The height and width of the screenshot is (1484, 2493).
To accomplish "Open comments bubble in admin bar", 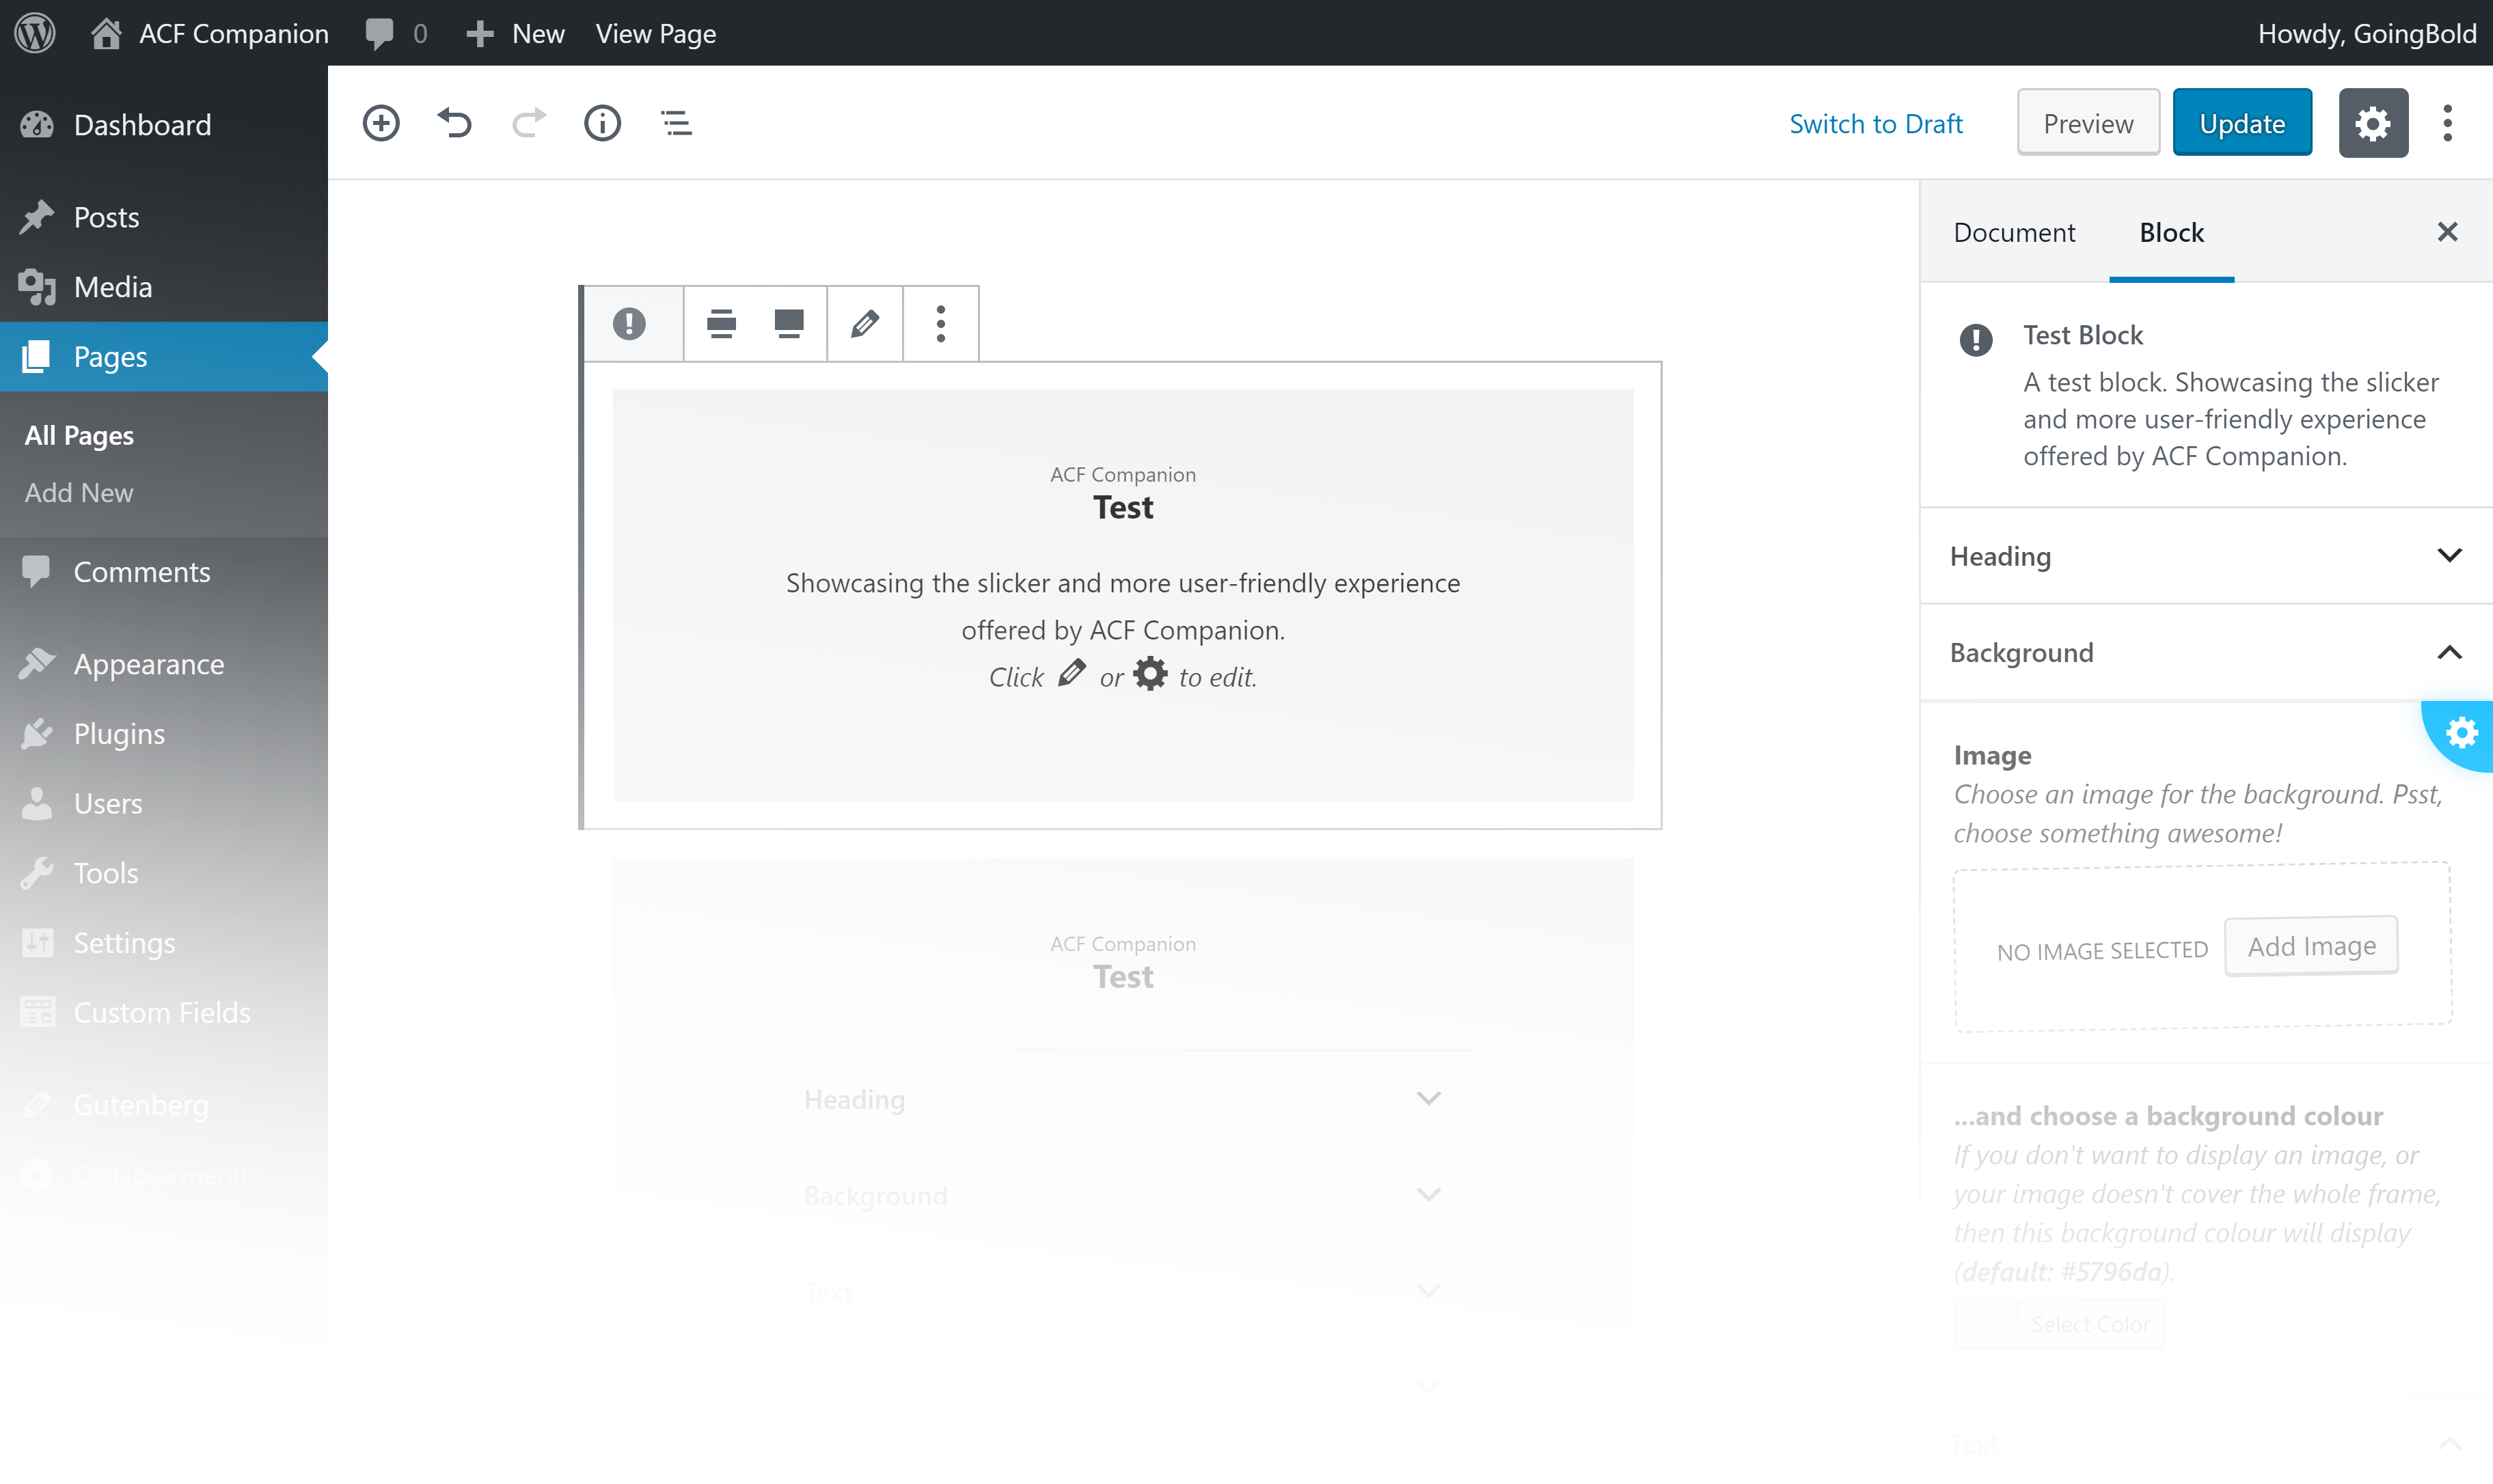I will click(396, 33).
